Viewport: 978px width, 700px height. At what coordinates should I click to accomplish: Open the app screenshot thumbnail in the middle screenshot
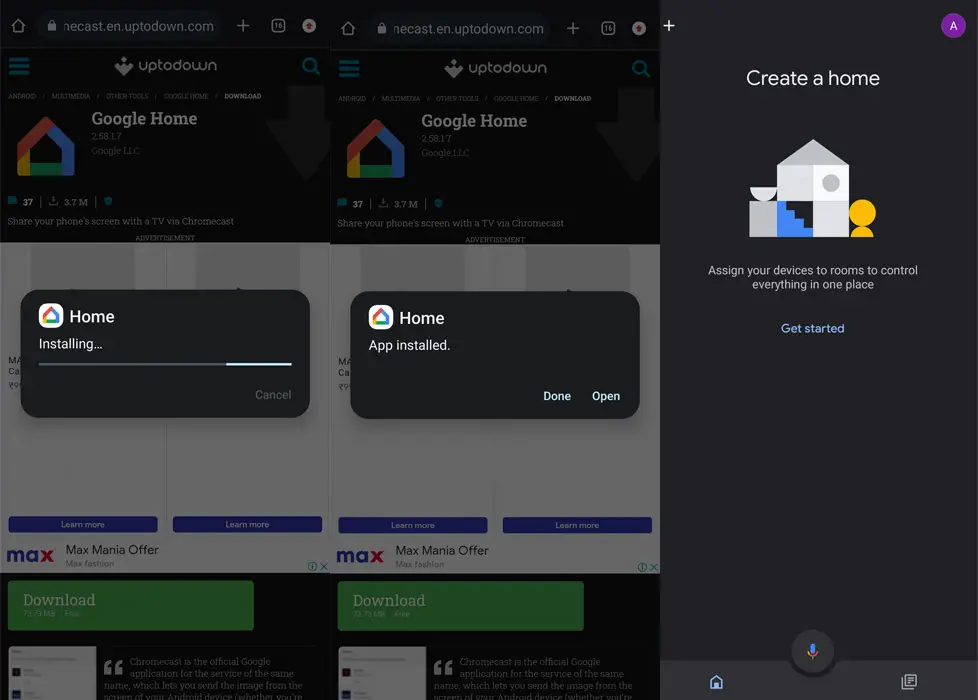click(x=382, y=673)
